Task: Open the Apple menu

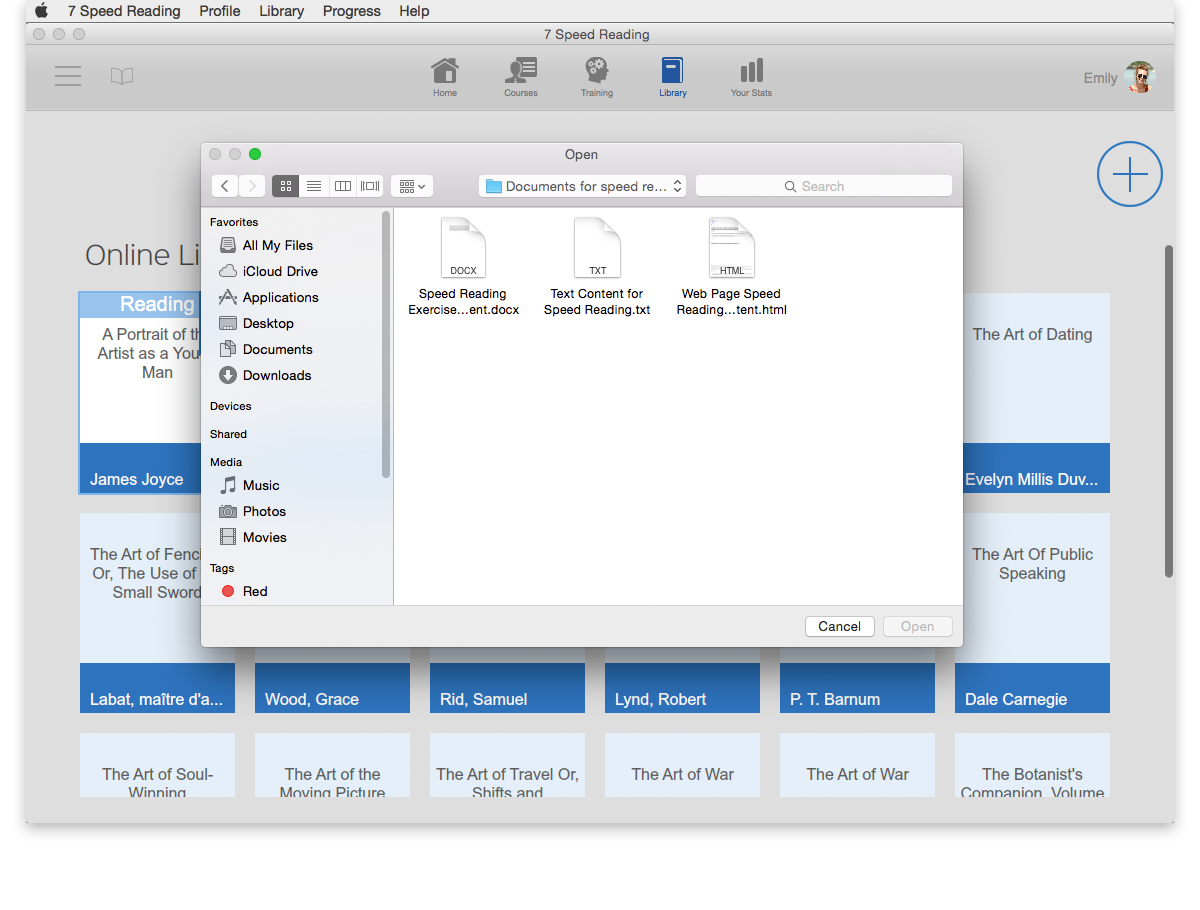Action: point(41,11)
